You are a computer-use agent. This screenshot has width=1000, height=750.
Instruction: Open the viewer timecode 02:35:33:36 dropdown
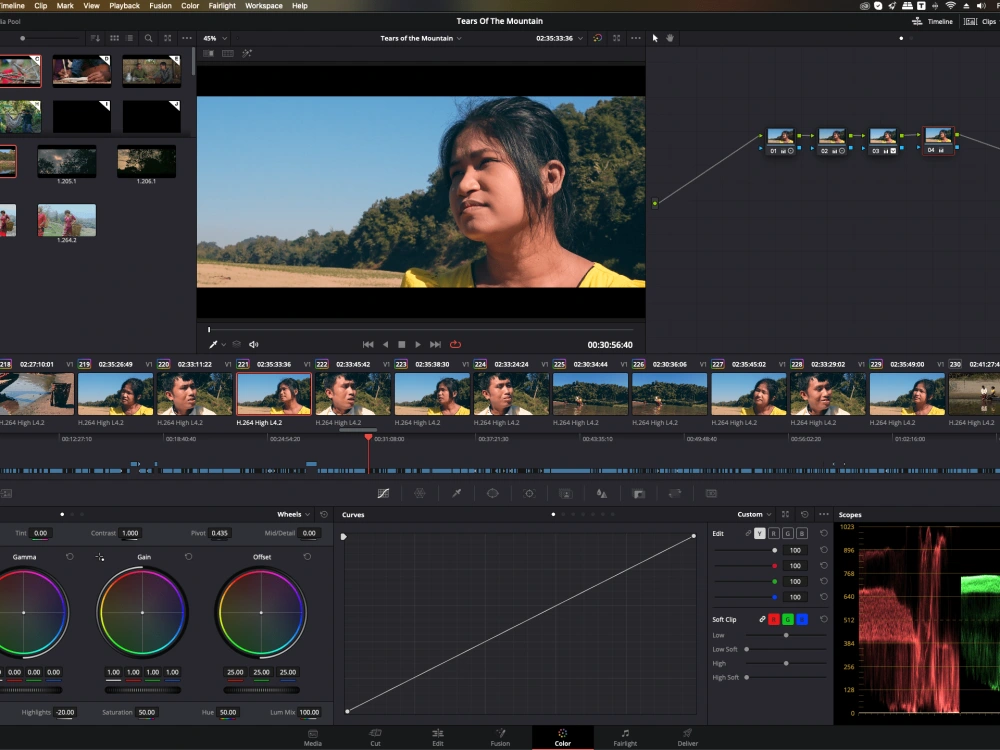point(559,38)
